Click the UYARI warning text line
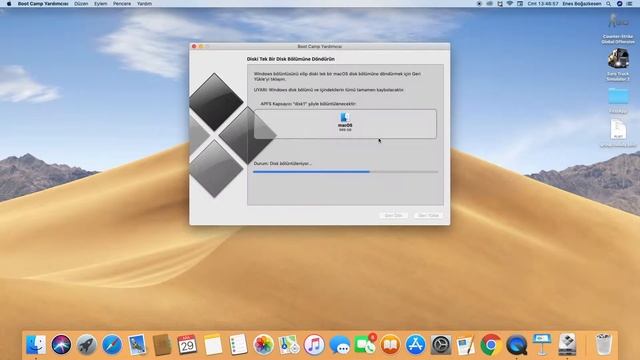The height and width of the screenshot is (360, 640). (x=329, y=90)
